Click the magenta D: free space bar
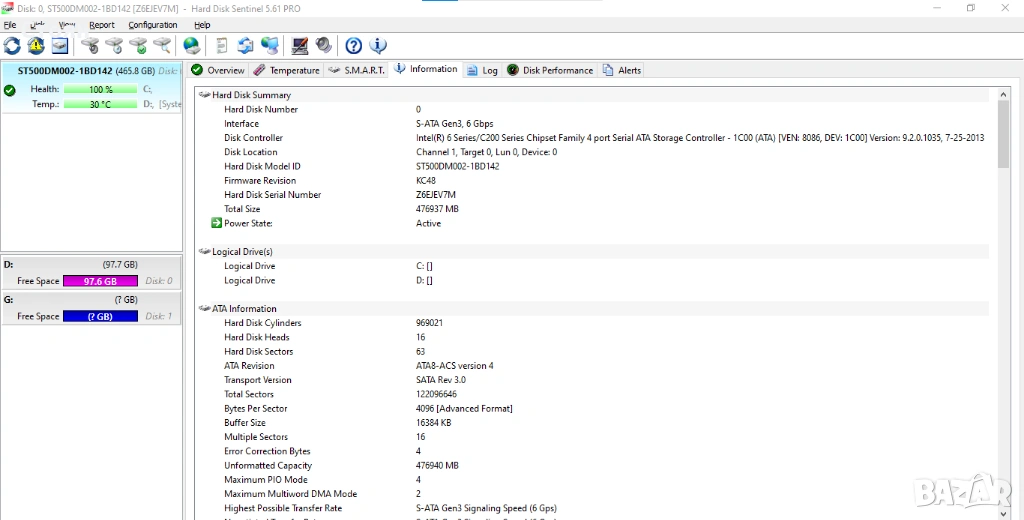This screenshot has height=520, width=1024. tap(100, 281)
